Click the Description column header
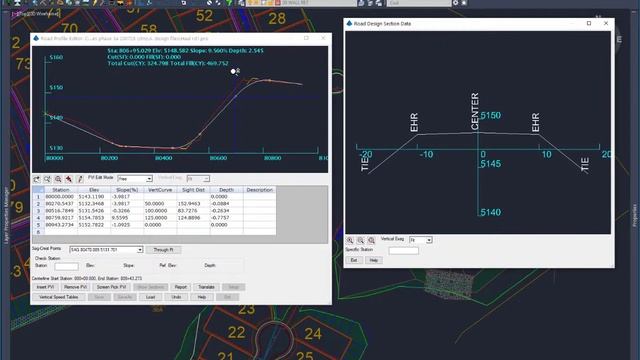 click(260, 190)
